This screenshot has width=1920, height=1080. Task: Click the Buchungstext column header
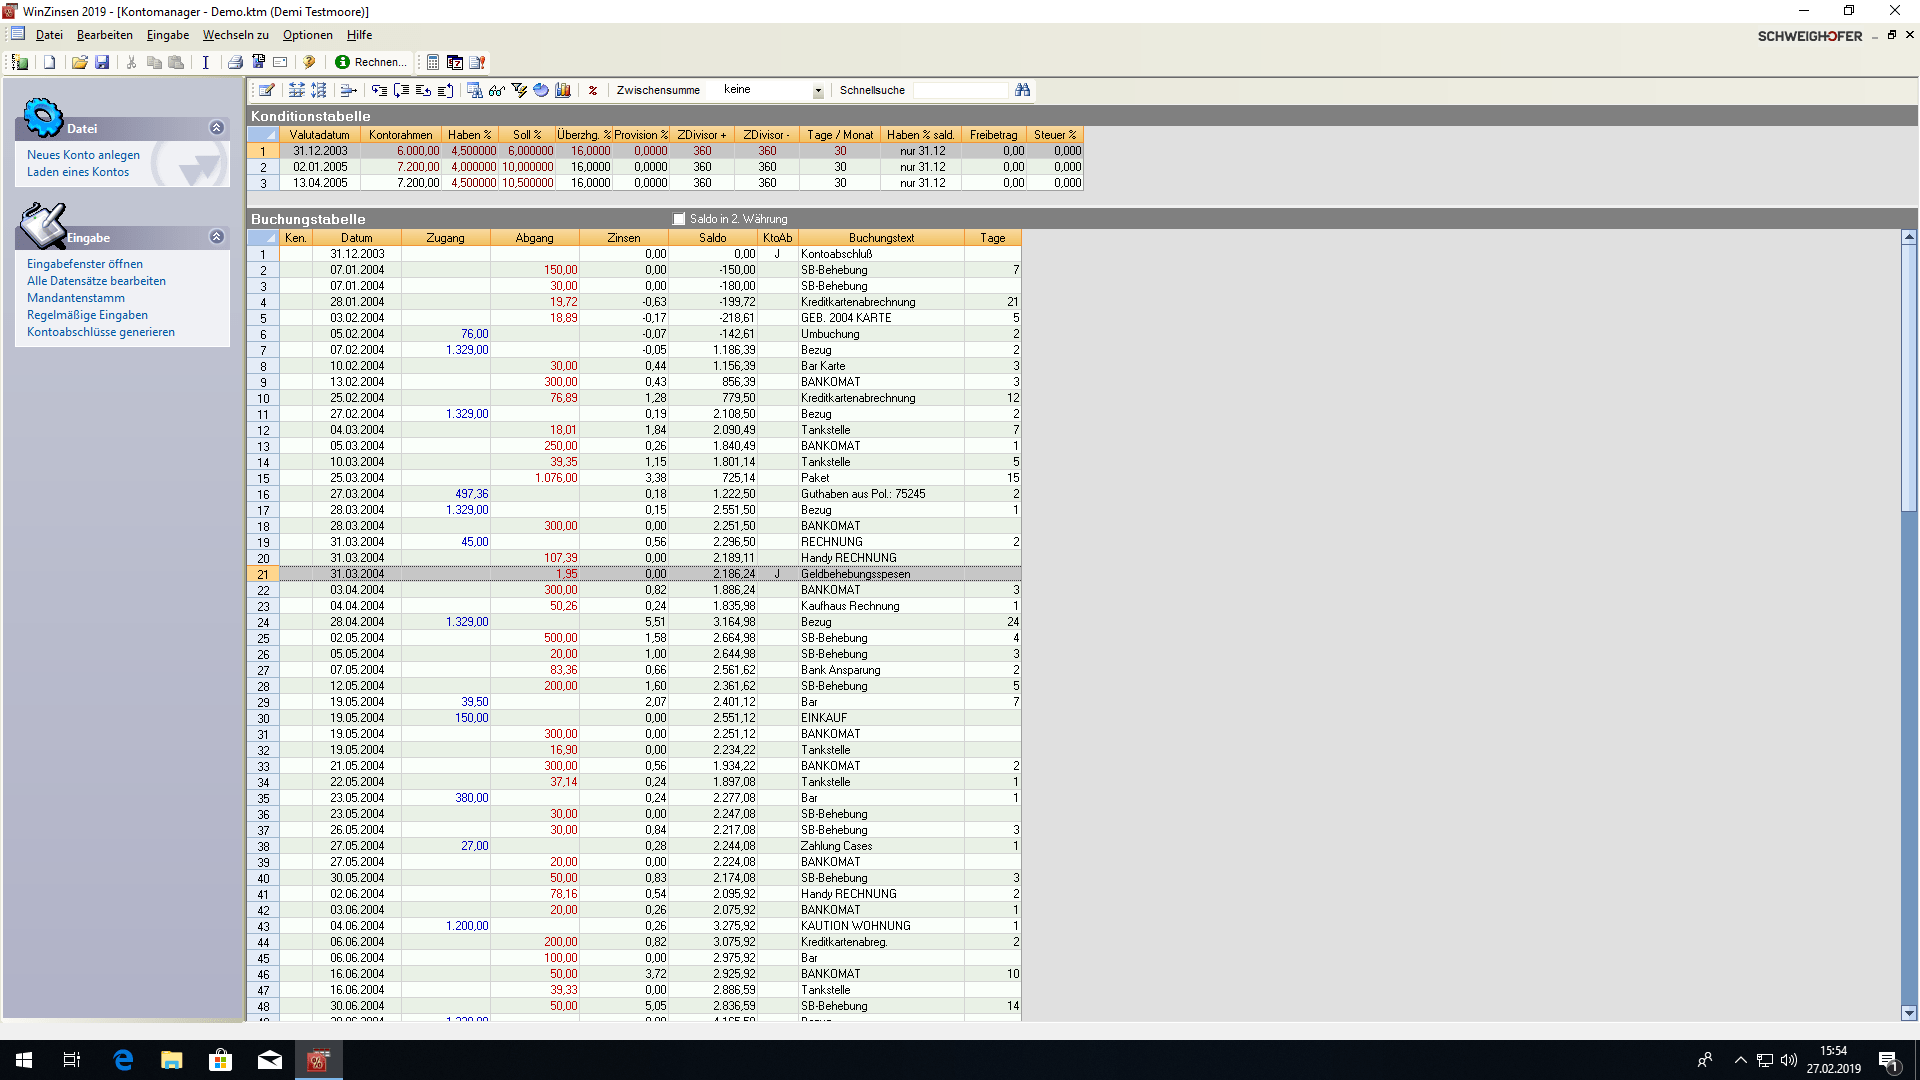[881, 238]
